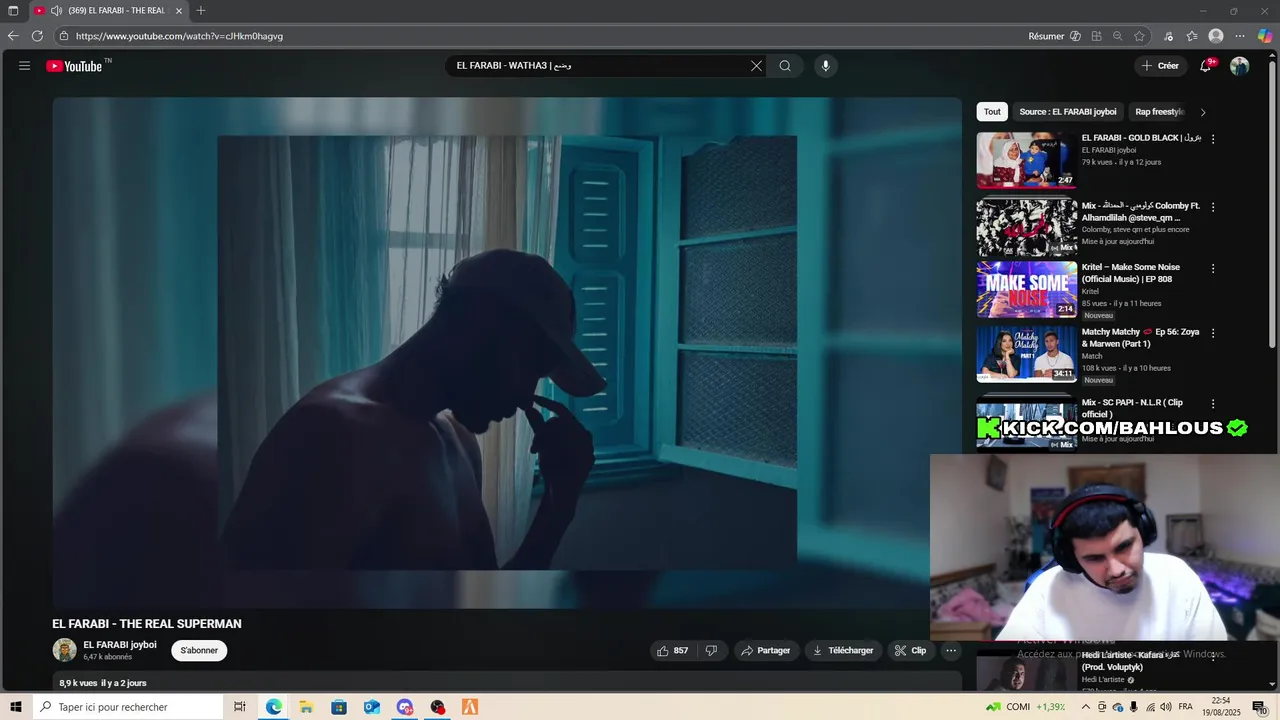Screen dimensions: 1280x720
Task: Share the video via Partager
Action: tap(766, 651)
